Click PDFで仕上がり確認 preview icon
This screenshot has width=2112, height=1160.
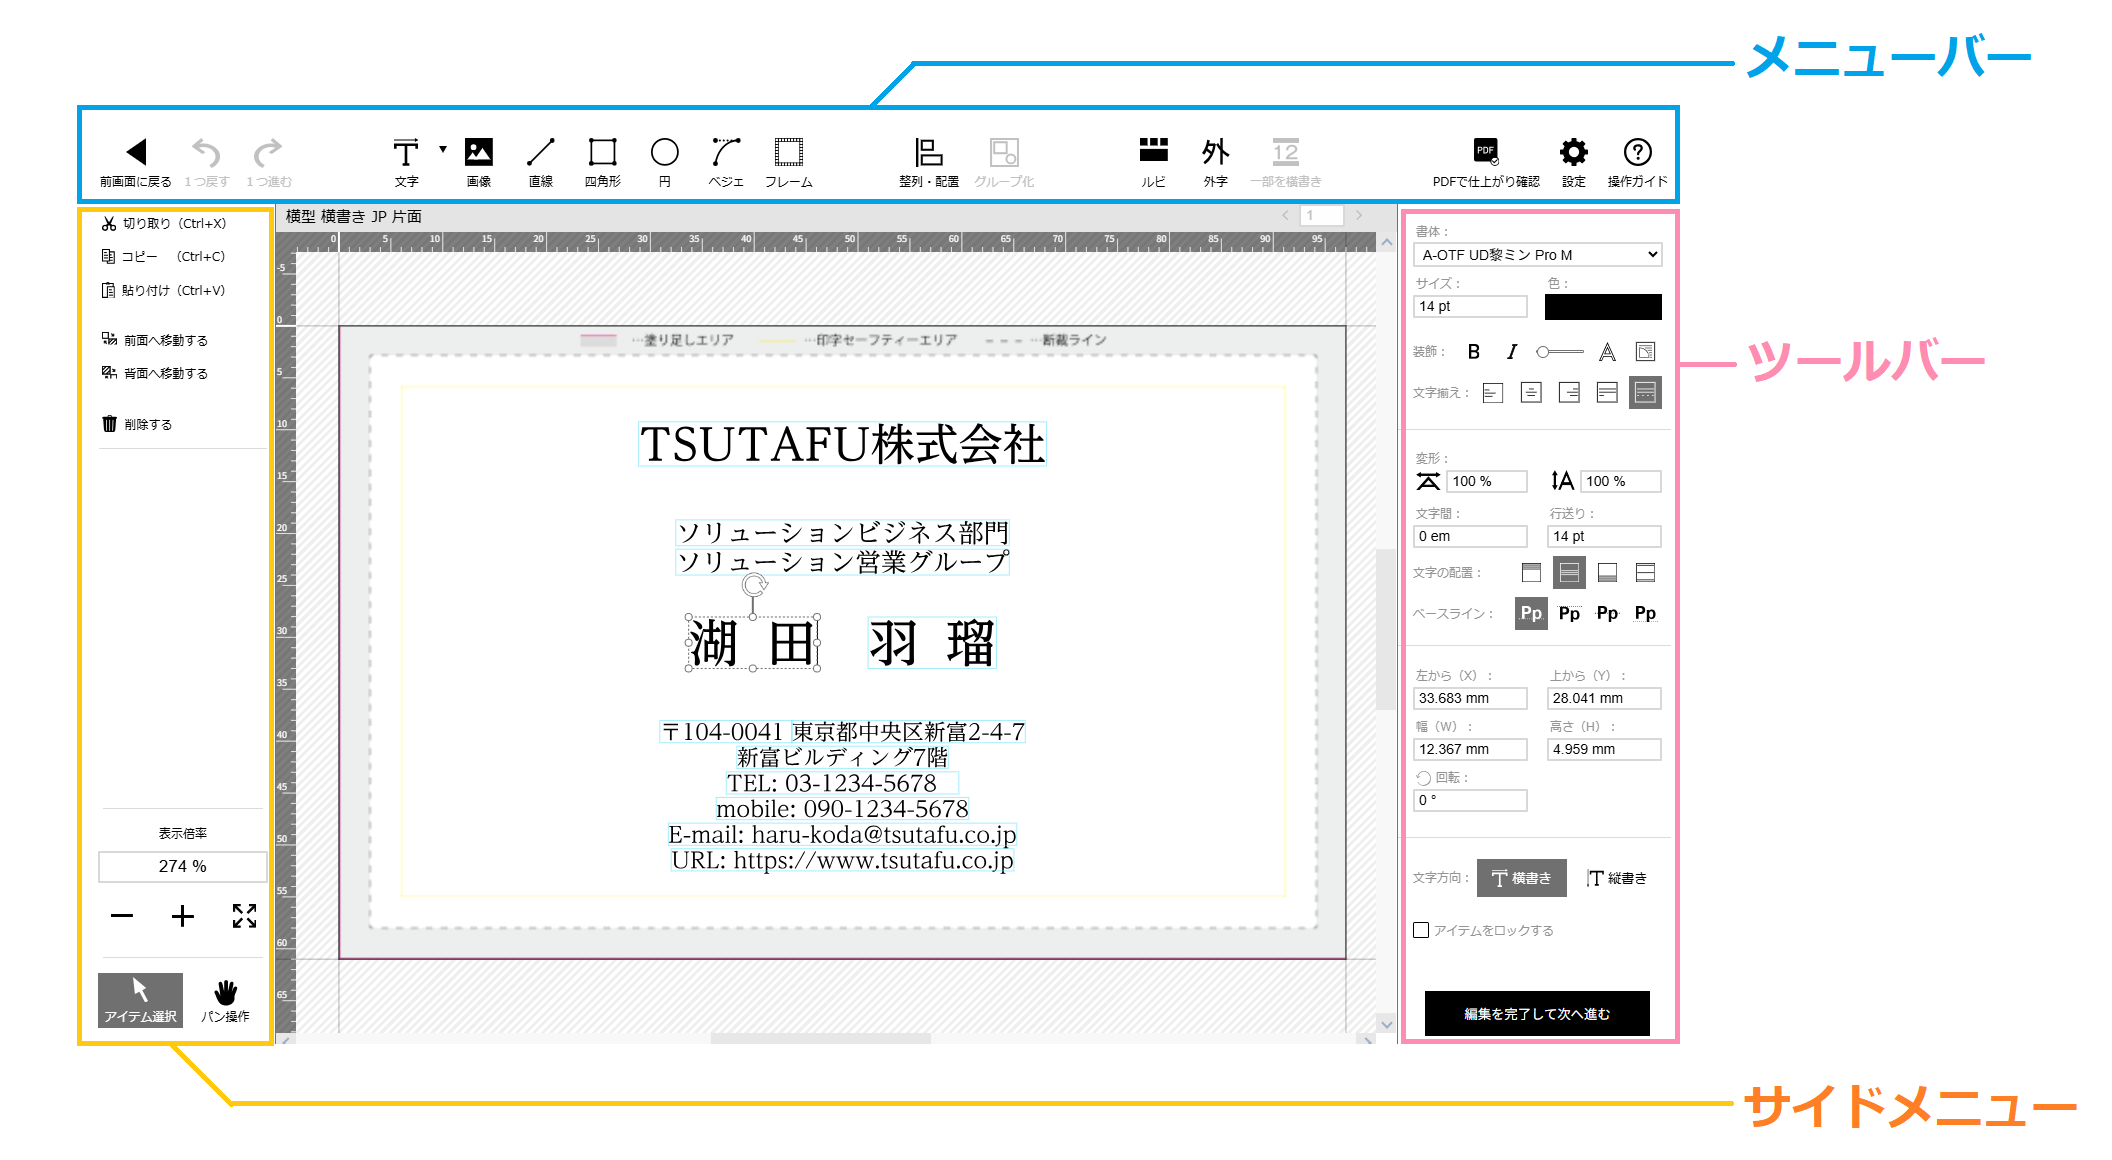pyautogui.click(x=1486, y=153)
